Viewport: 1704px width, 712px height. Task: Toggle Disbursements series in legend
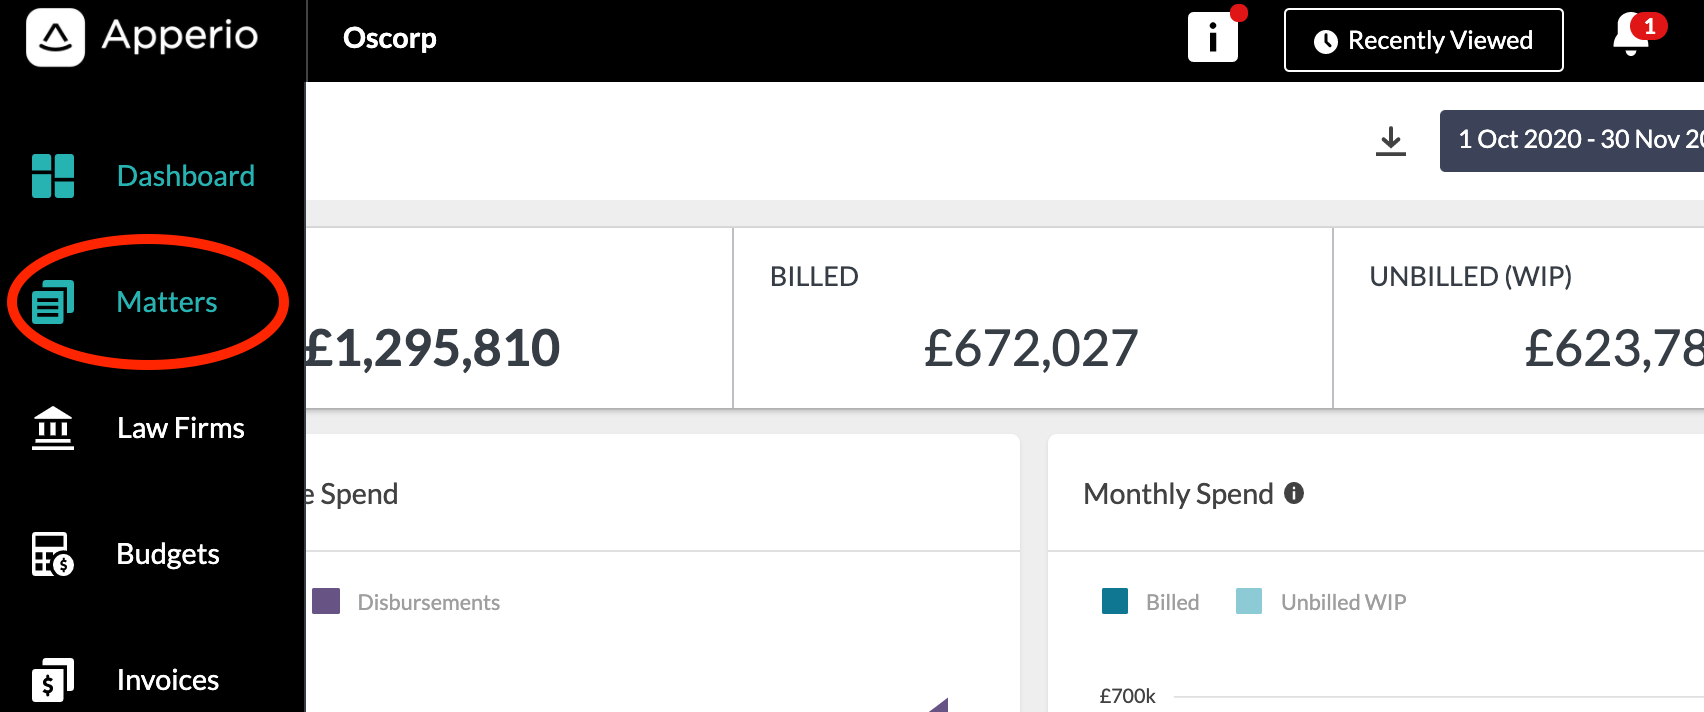[x=406, y=602]
